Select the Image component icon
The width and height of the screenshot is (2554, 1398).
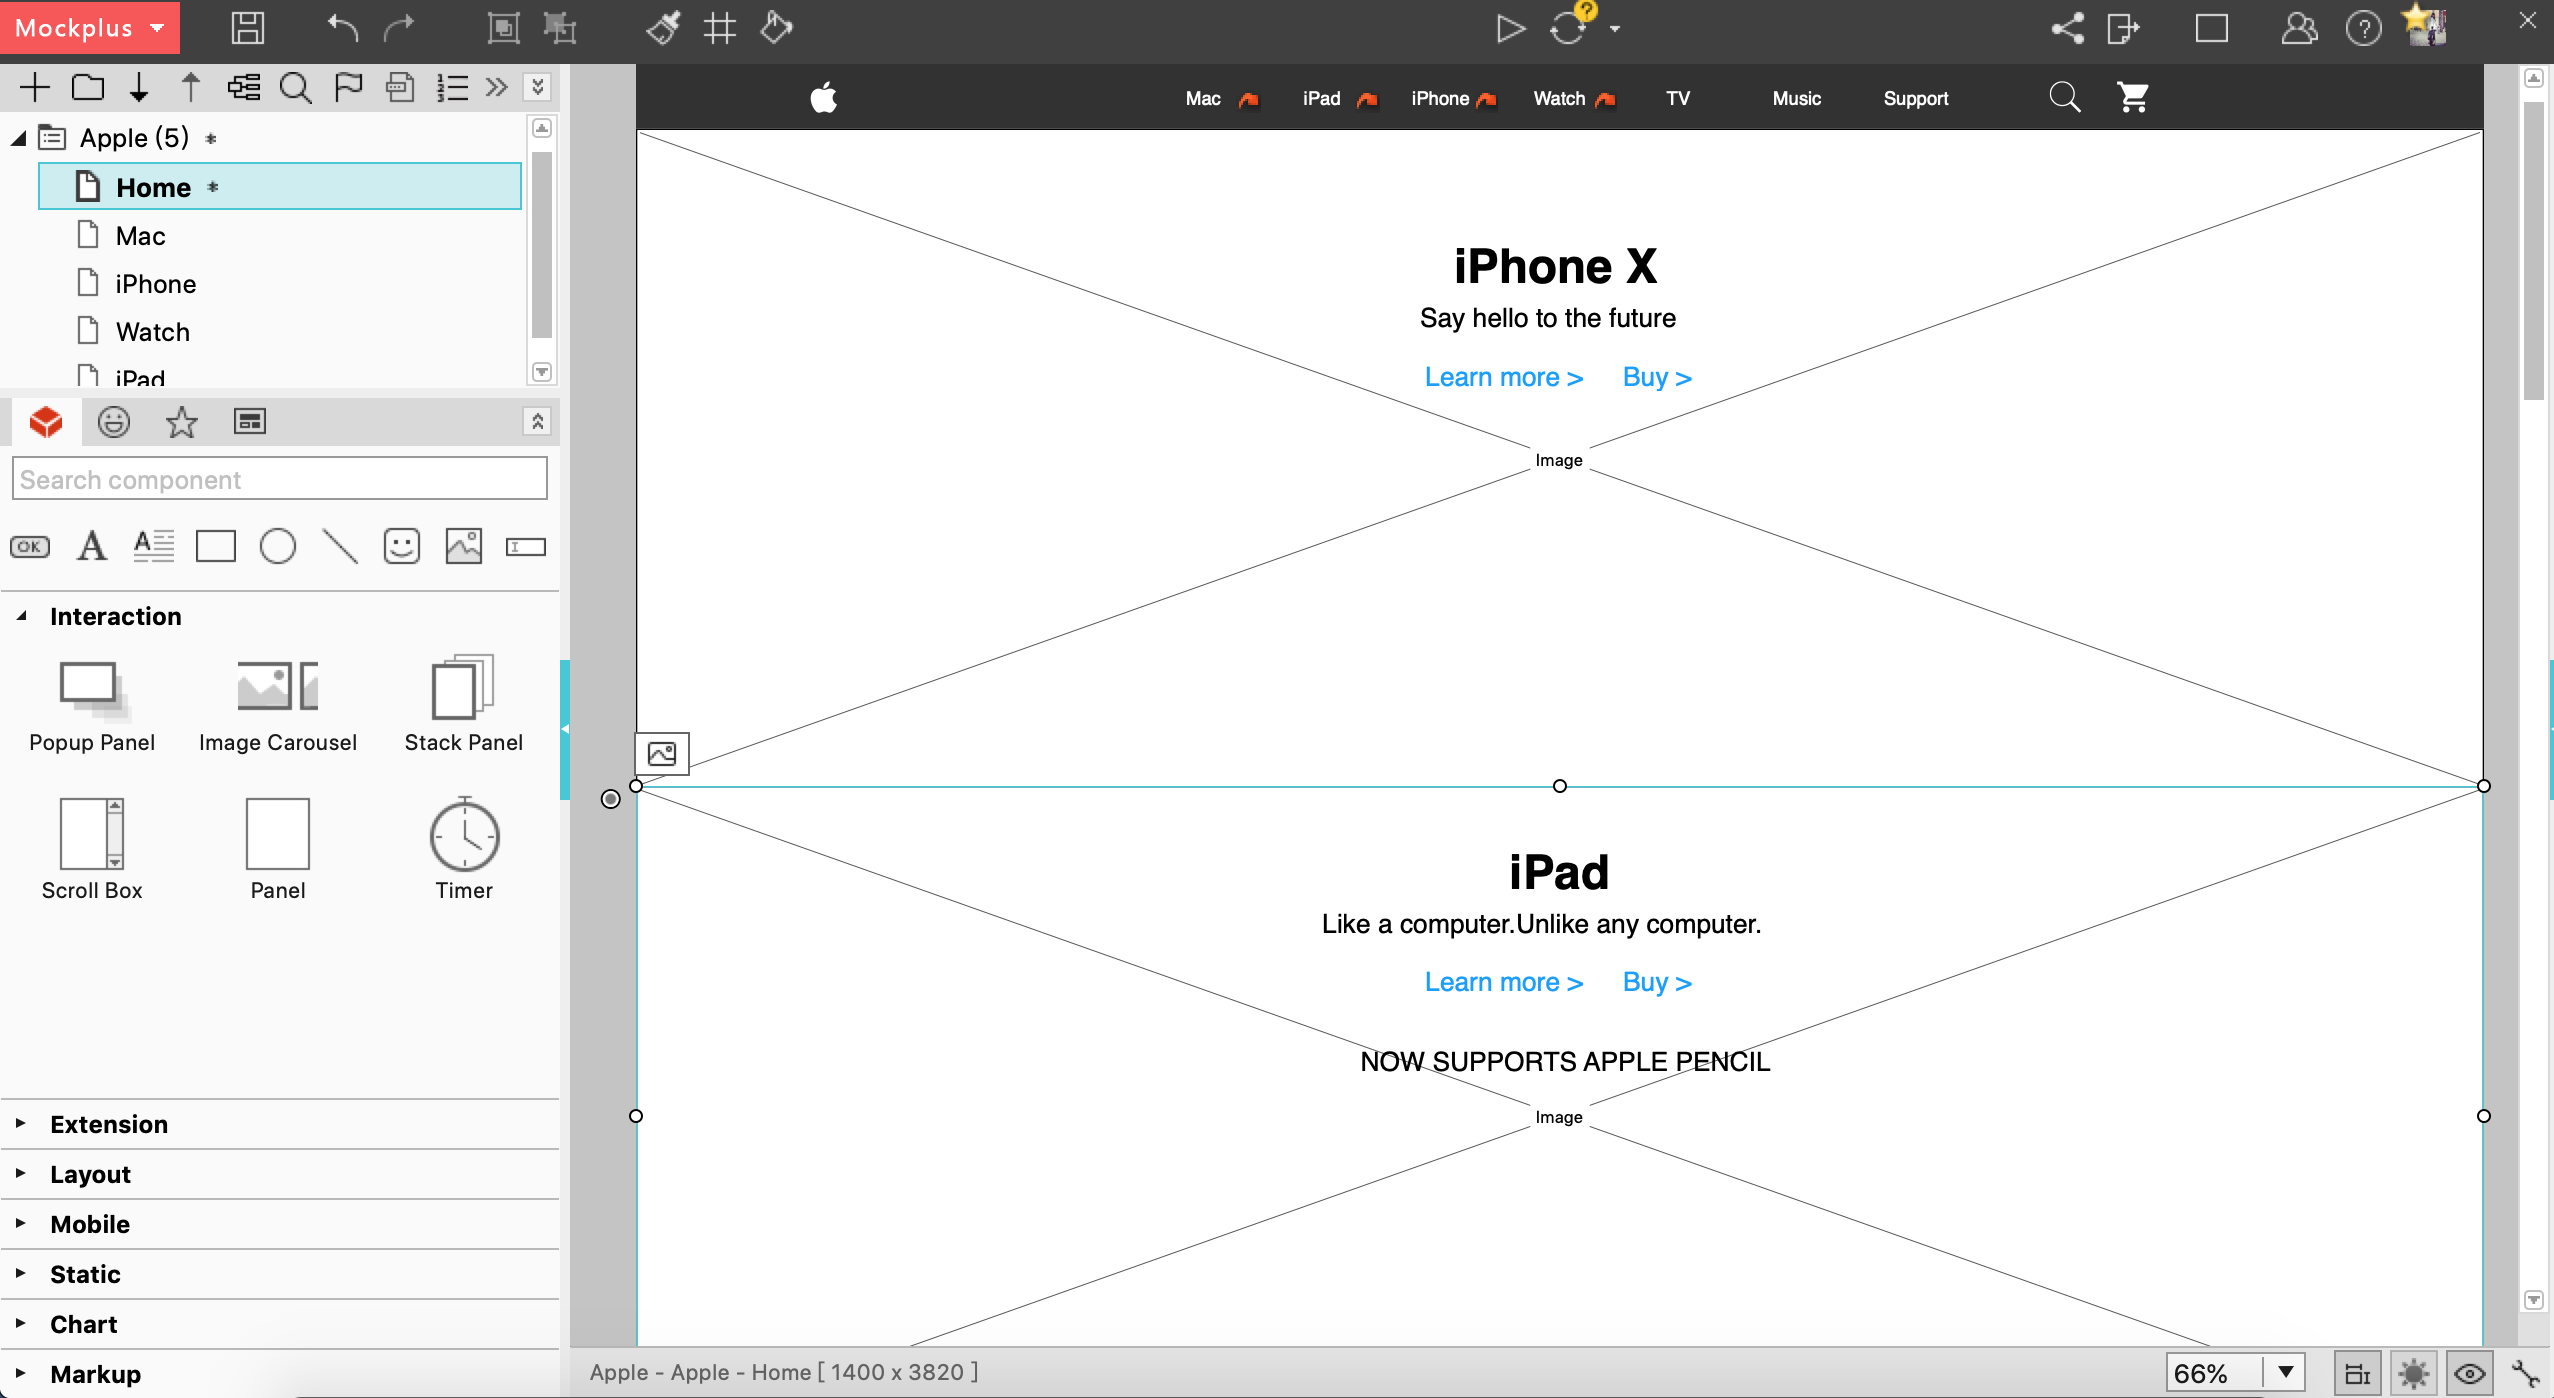[x=463, y=546]
